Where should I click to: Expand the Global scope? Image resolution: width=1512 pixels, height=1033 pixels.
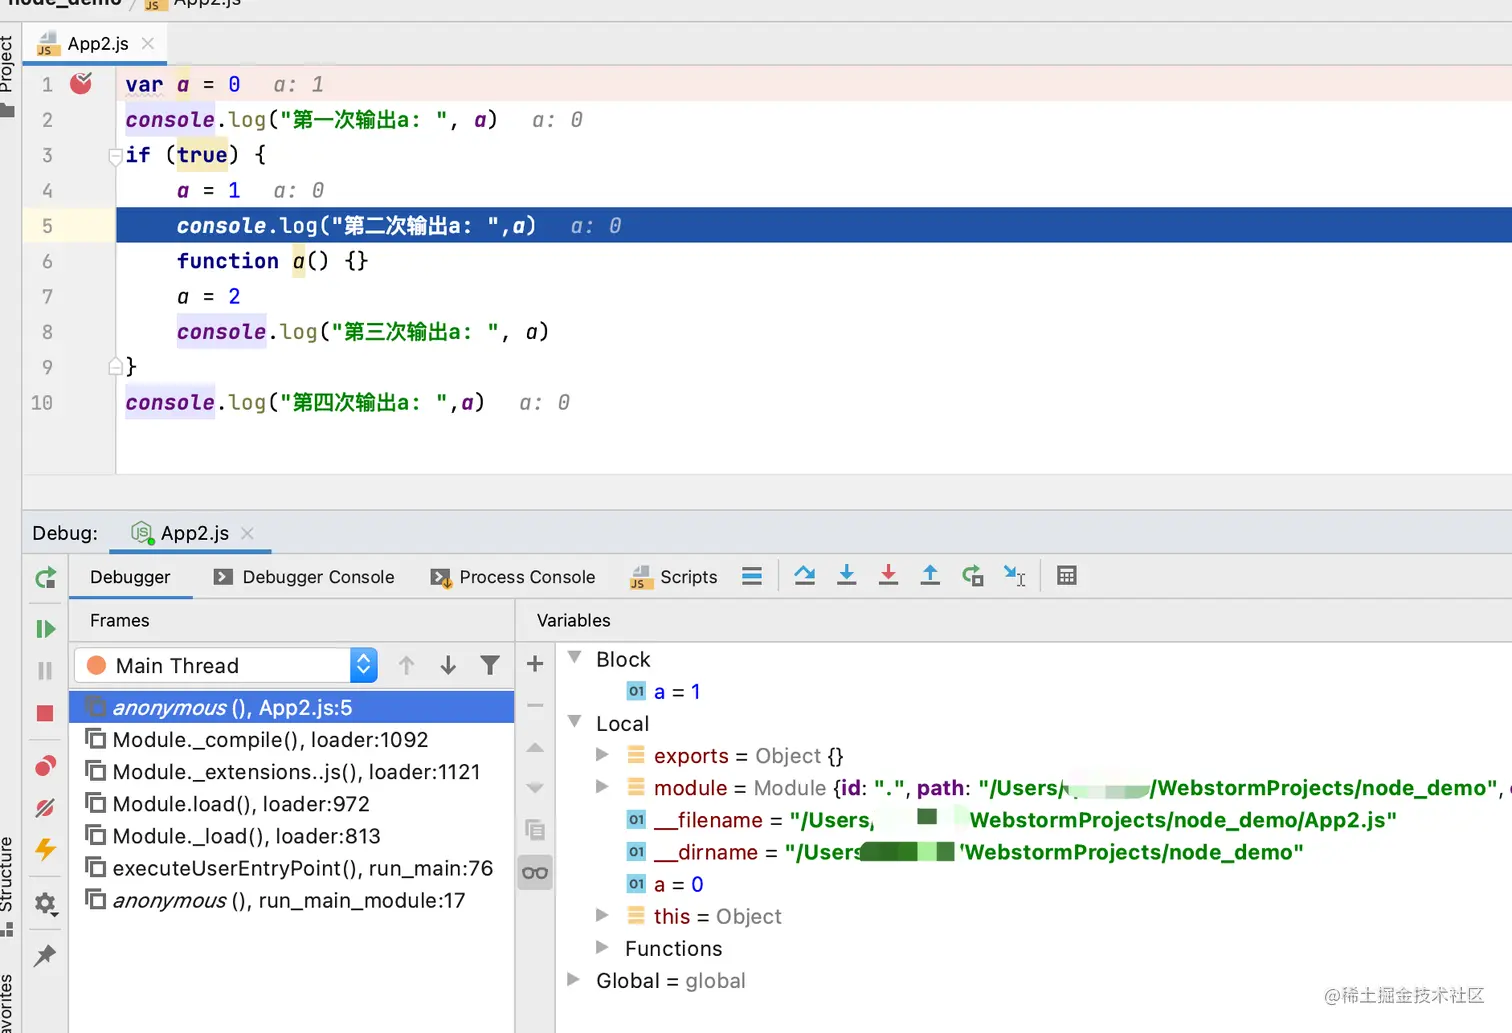tap(574, 979)
